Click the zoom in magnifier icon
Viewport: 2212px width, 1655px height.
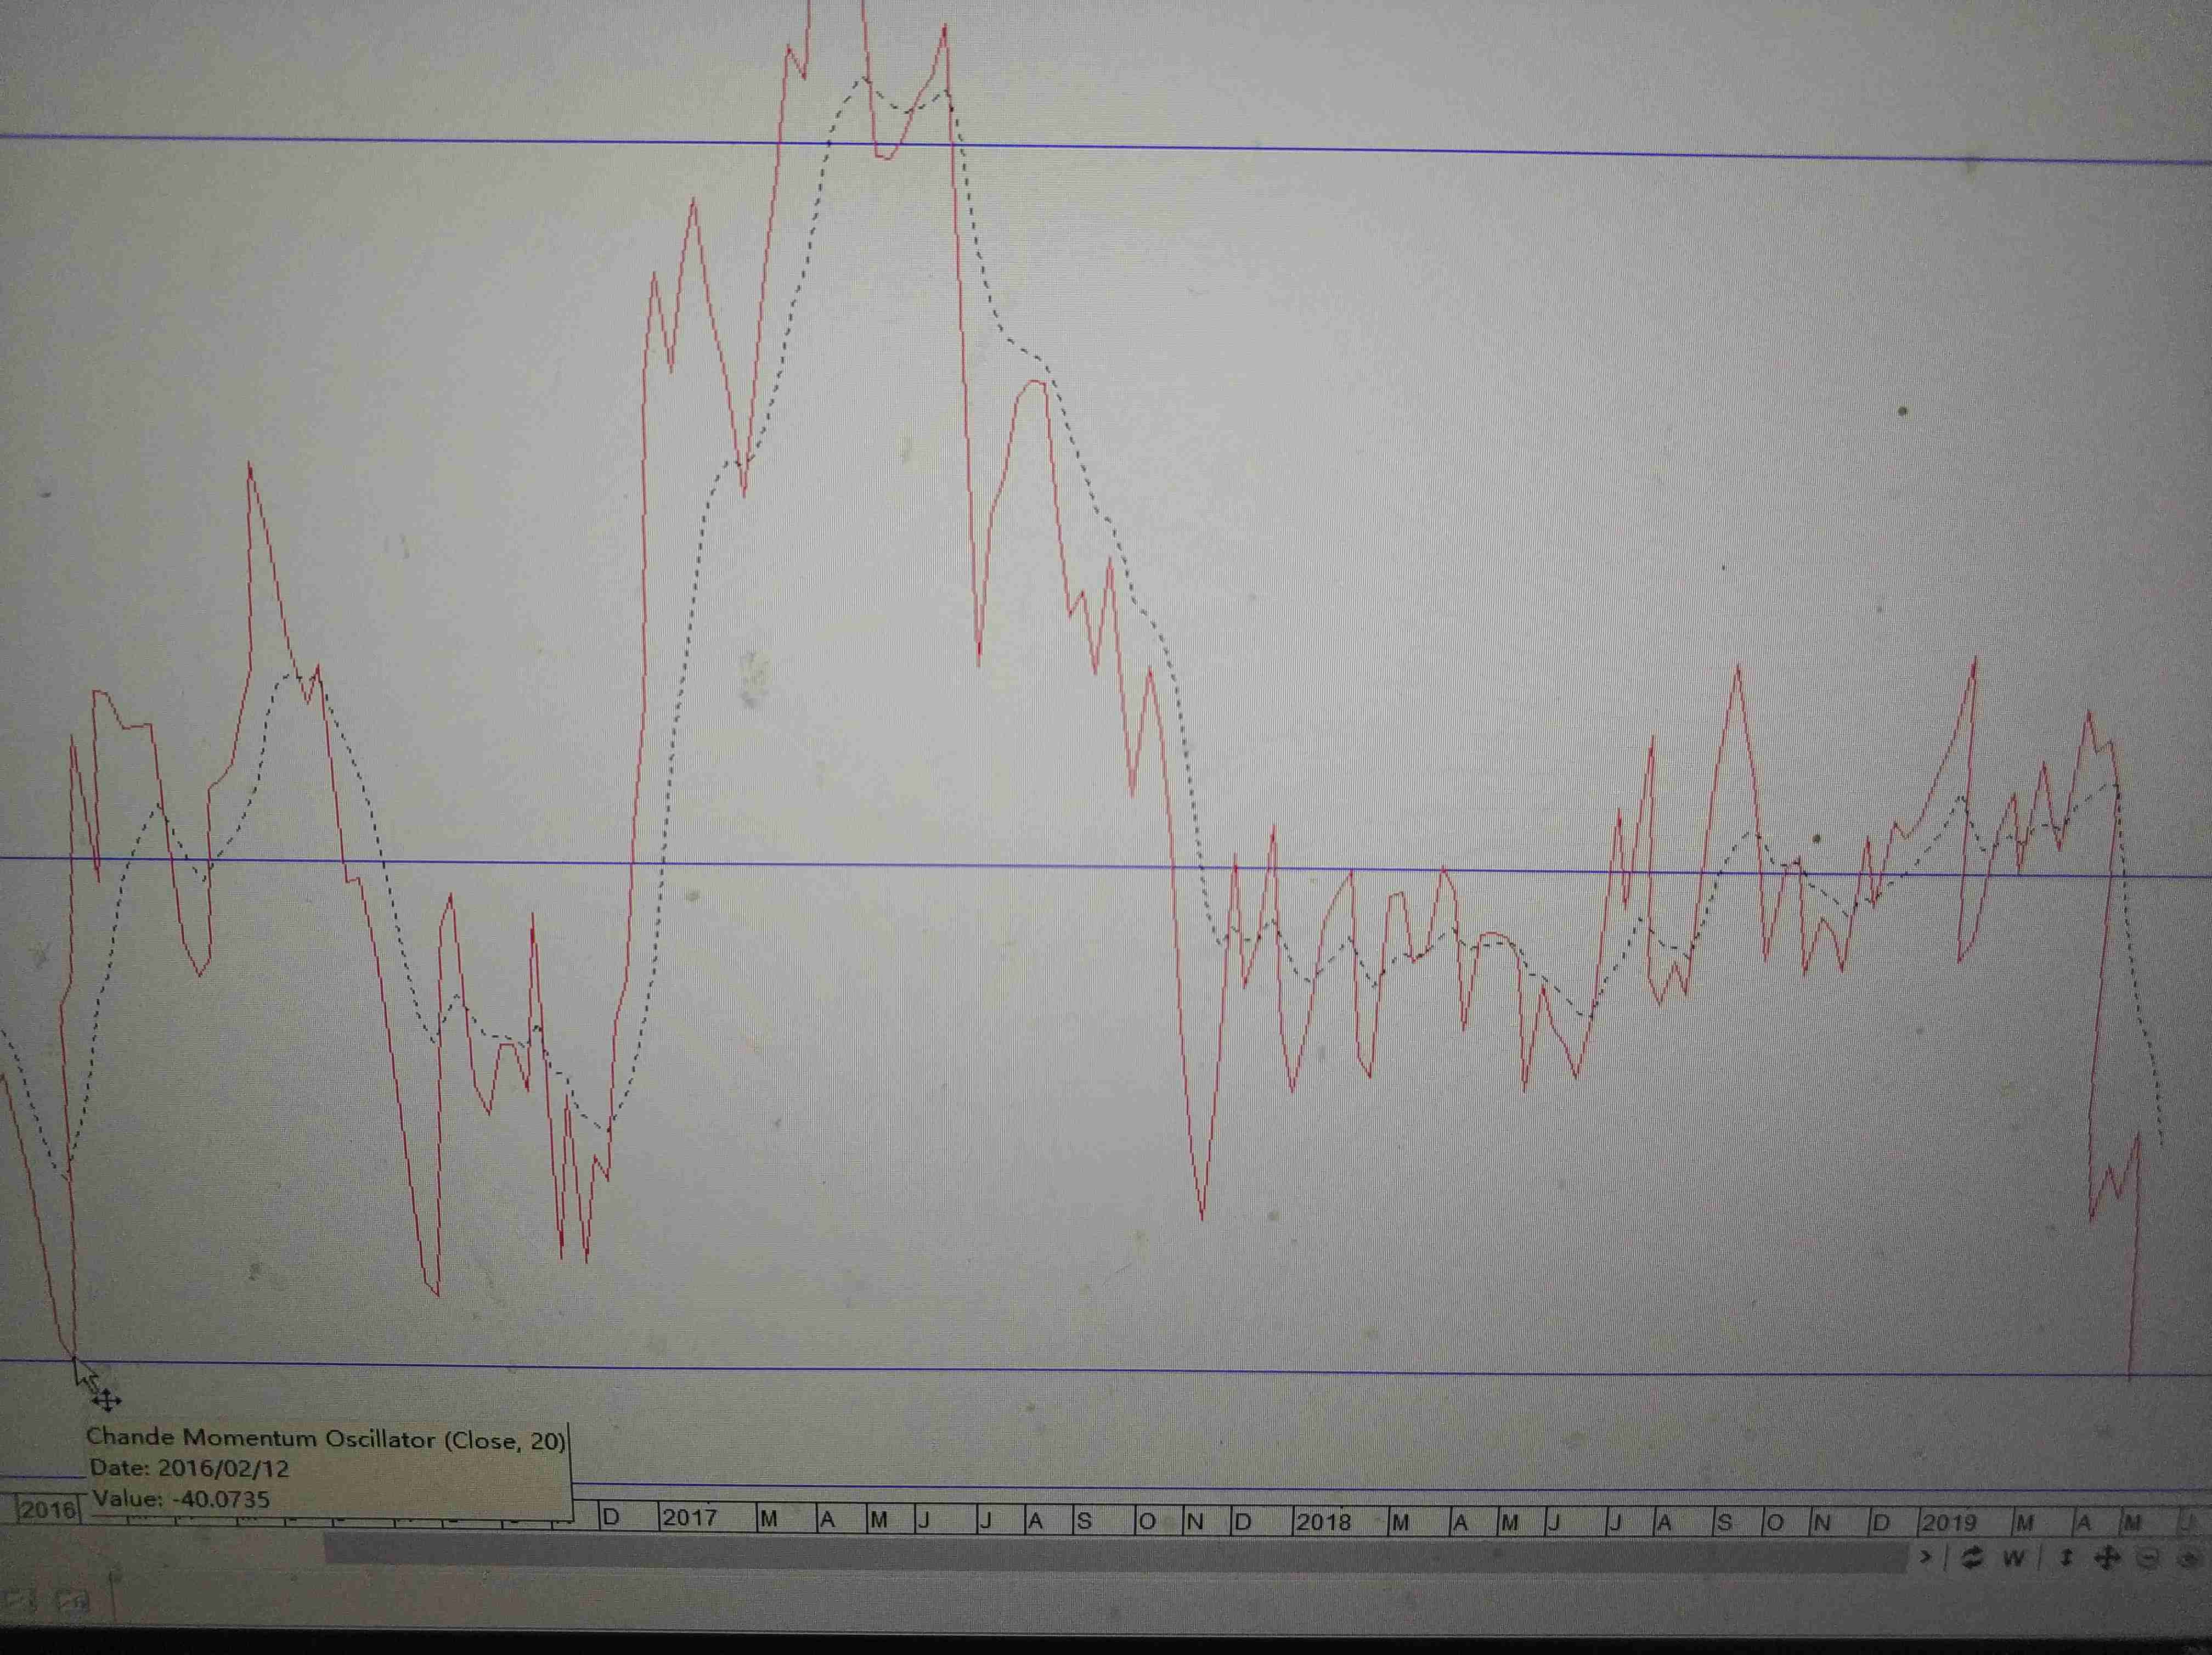coord(2189,1559)
